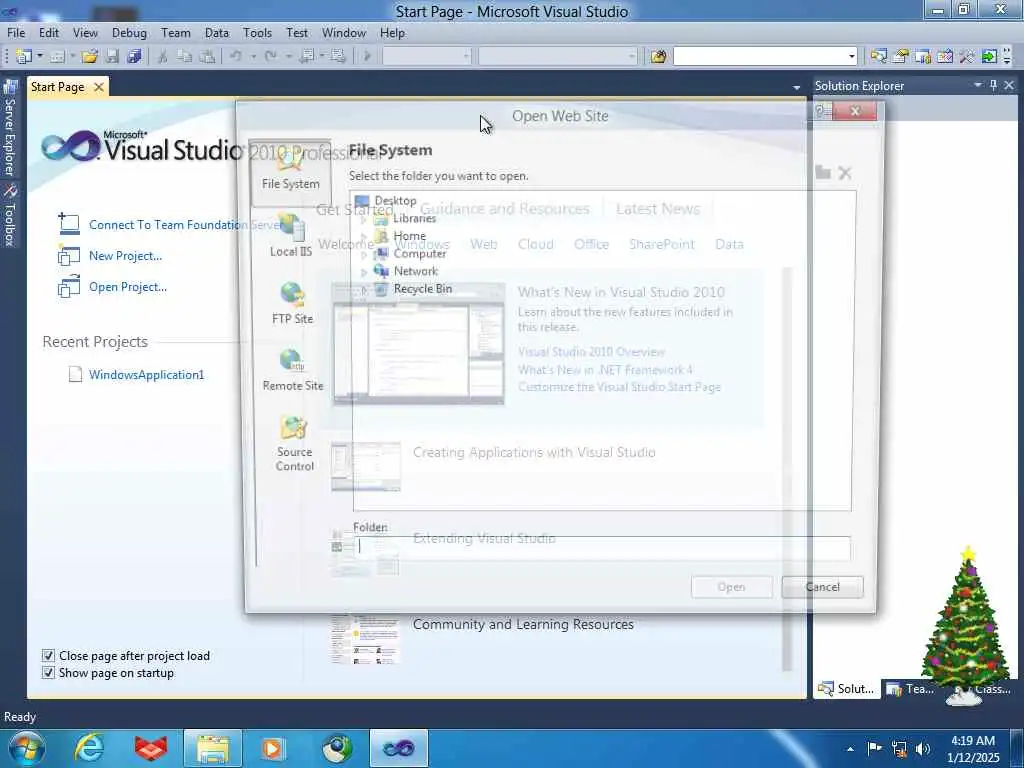Click the New Project... link
Image resolution: width=1024 pixels, height=768 pixels.
125,256
